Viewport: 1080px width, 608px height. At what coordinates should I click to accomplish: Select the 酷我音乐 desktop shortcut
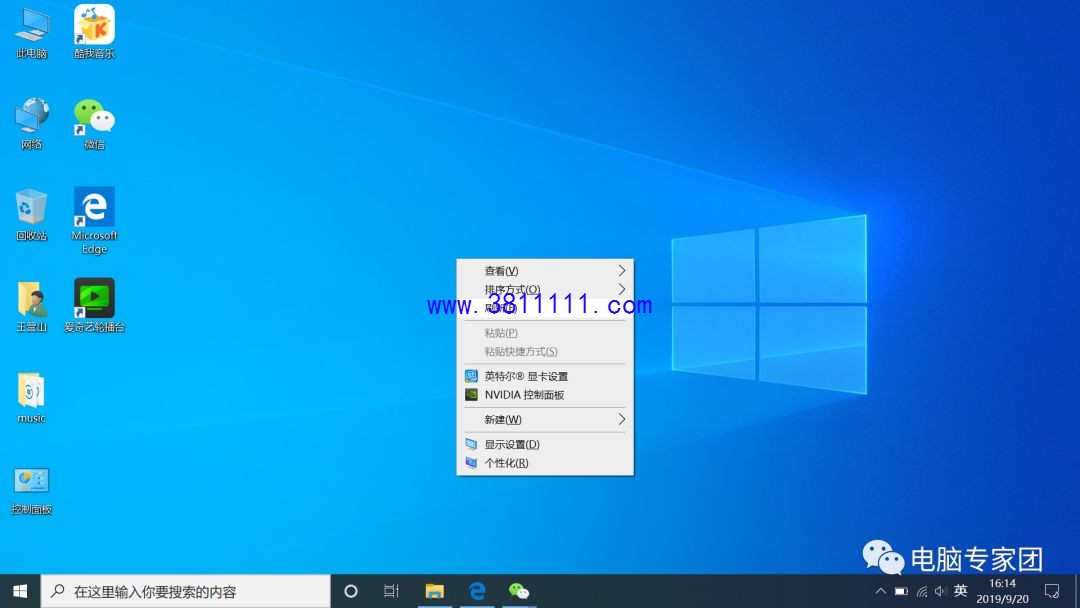[x=94, y=32]
